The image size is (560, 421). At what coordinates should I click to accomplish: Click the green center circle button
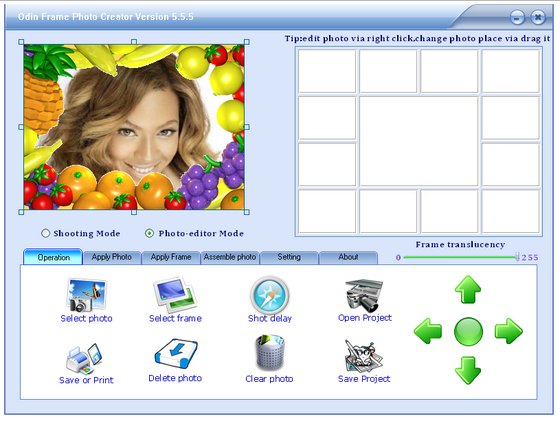click(x=468, y=331)
